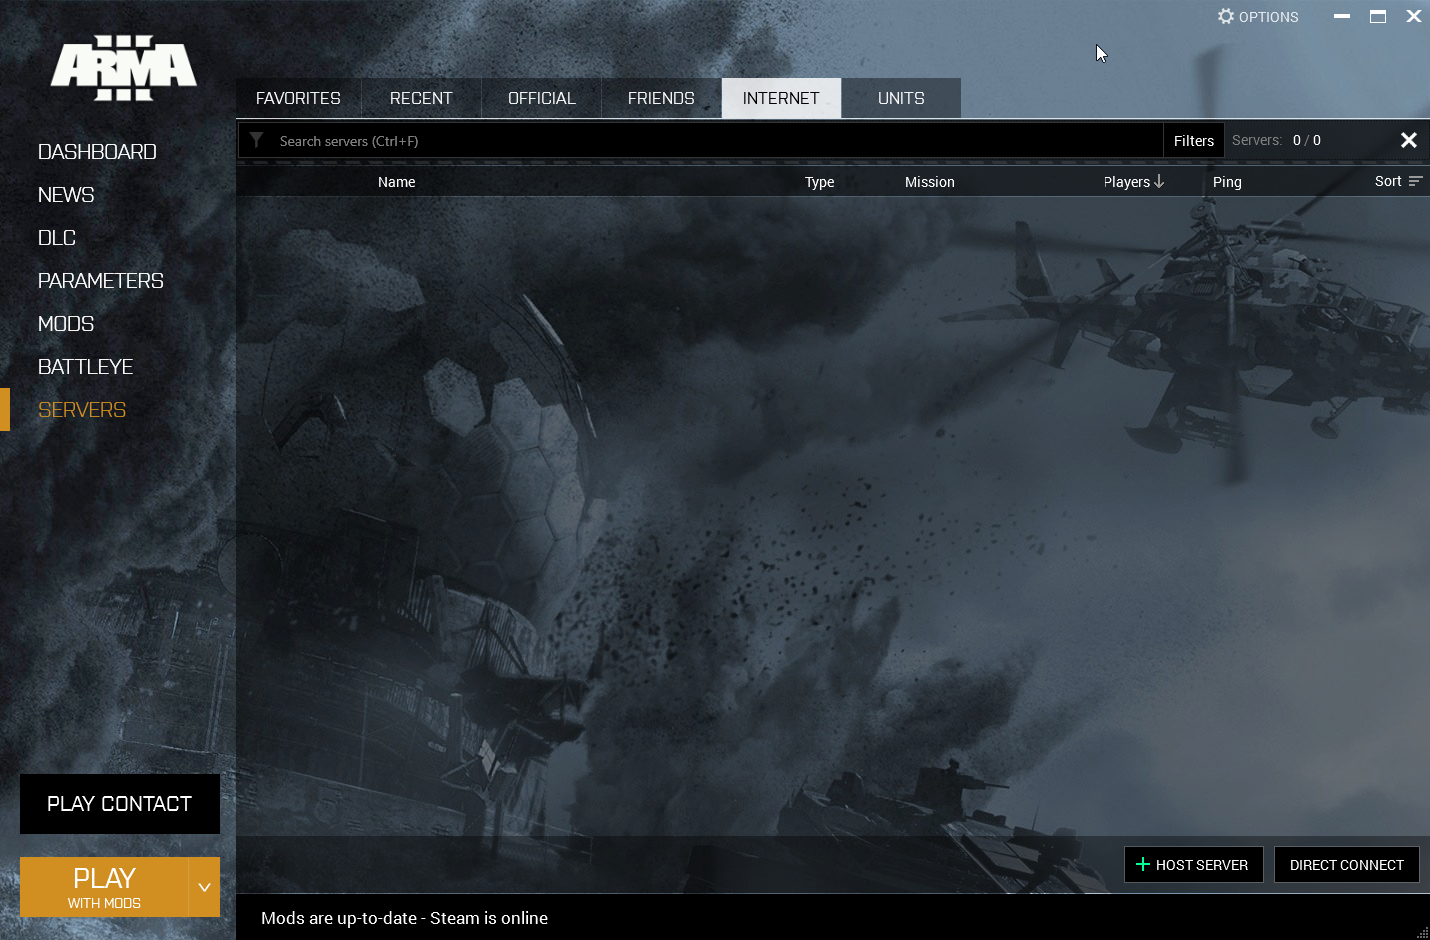Viewport: 1430px width, 940px height.
Task: Click the Direct Connect button
Action: (x=1347, y=865)
